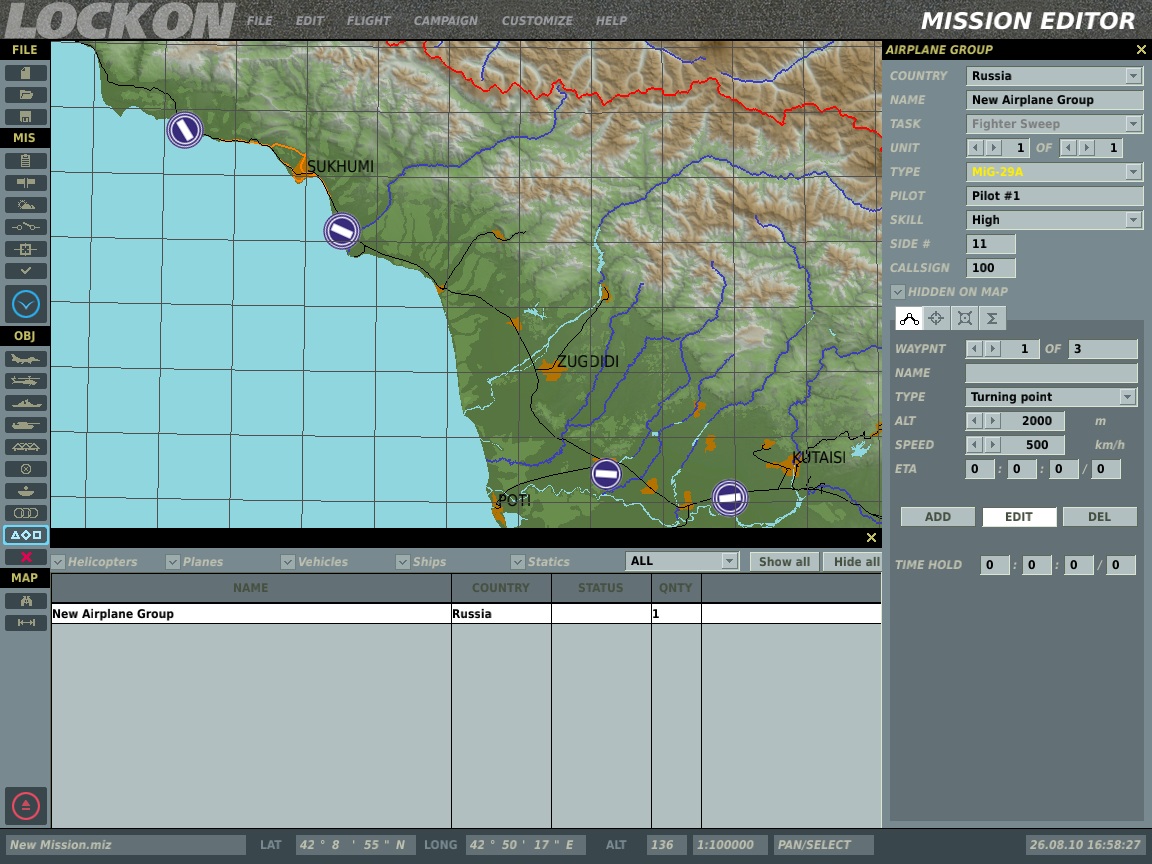The image size is (1152, 864).
Task: Open the weather settings icon
Action: tap(26, 205)
